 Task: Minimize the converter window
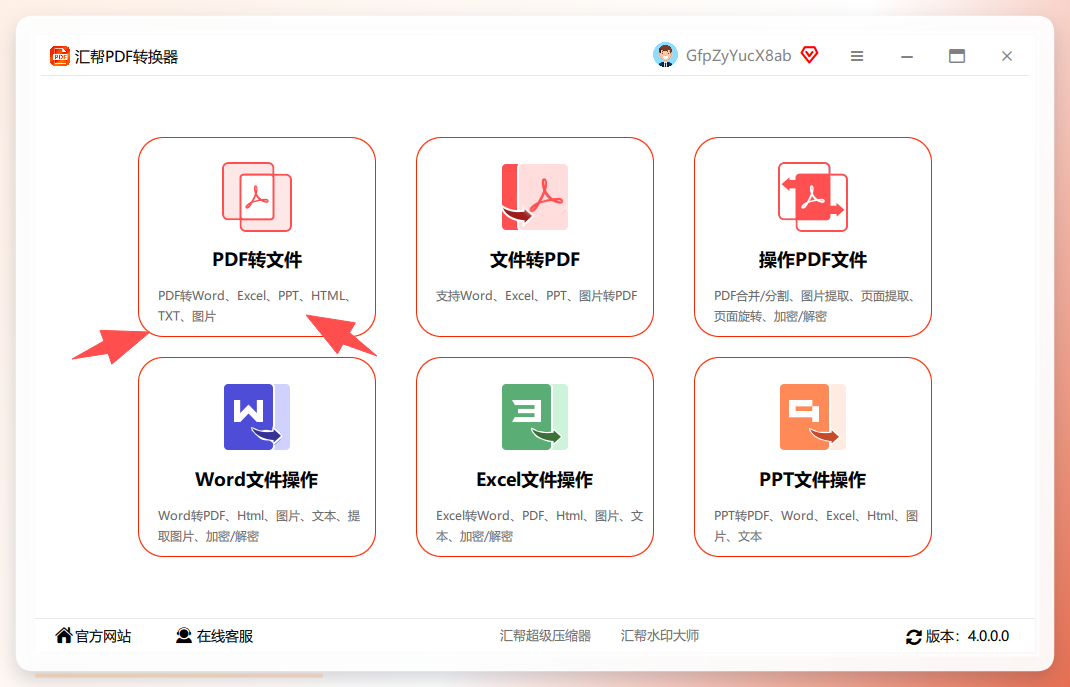907,56
